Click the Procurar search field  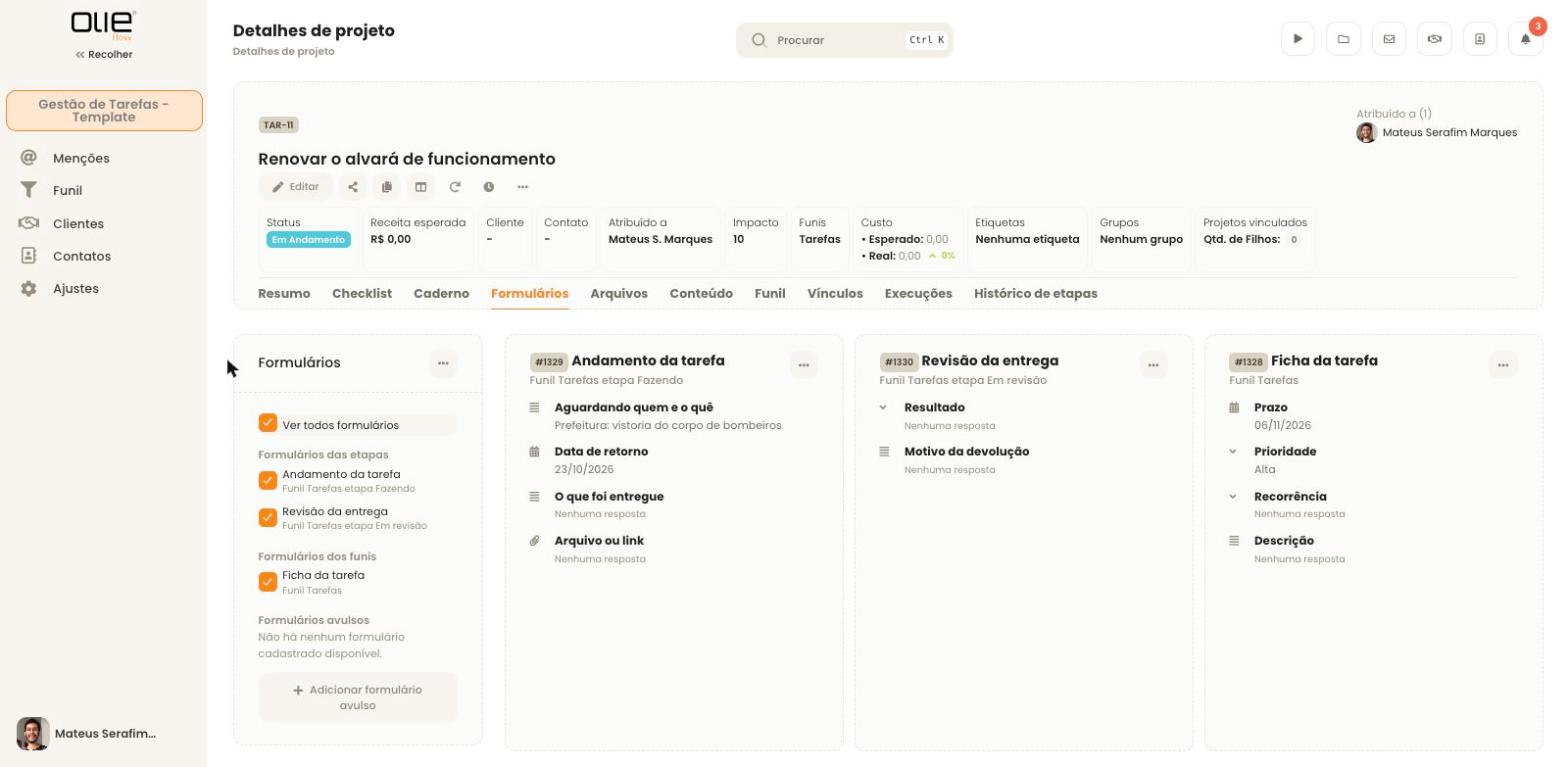coord(844,40)
